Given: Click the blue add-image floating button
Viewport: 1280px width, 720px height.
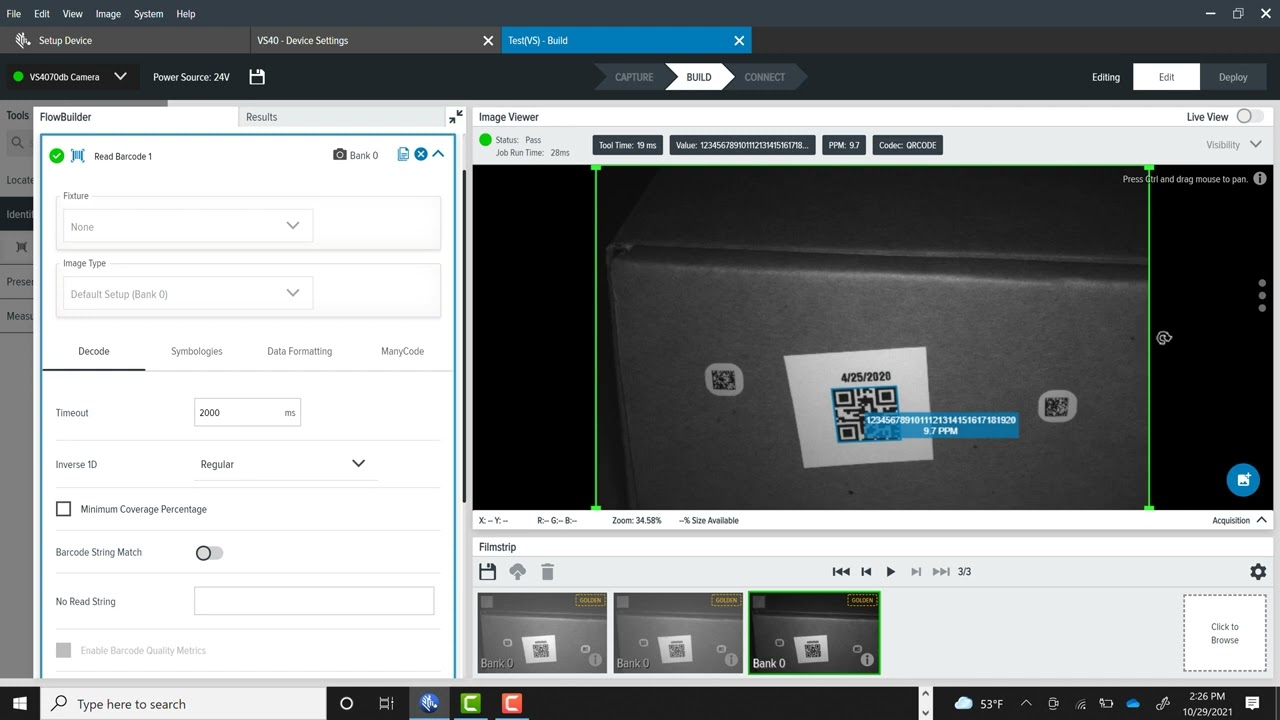Looking at the screenshot, I should click(1243, 480).
